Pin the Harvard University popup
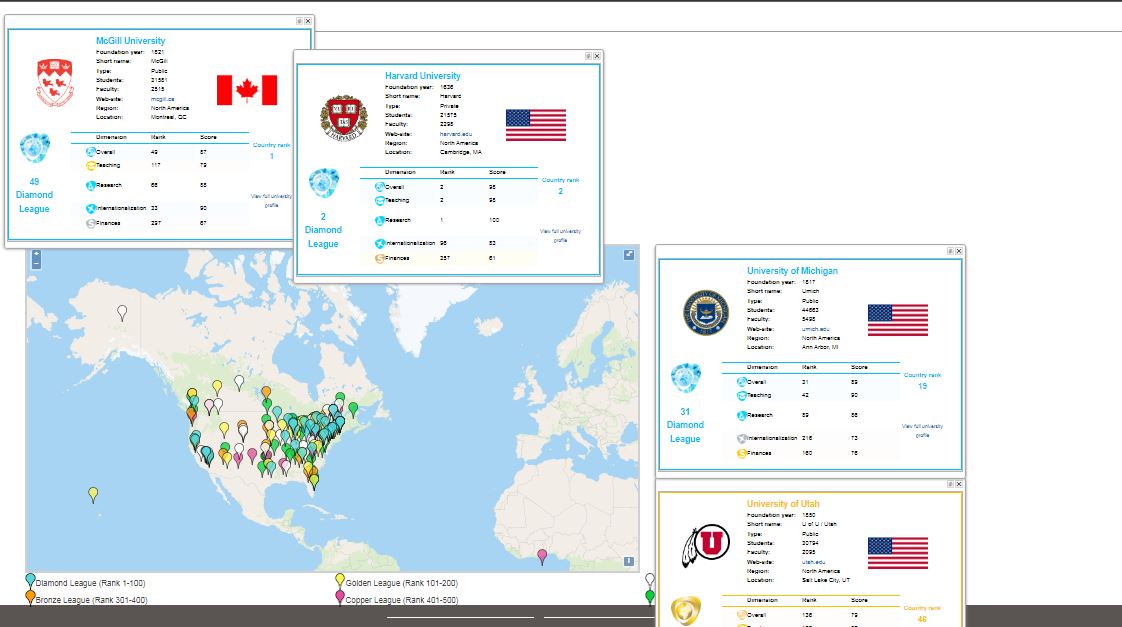This screenshot has height=627, width=1122. (x=588, y=56)
